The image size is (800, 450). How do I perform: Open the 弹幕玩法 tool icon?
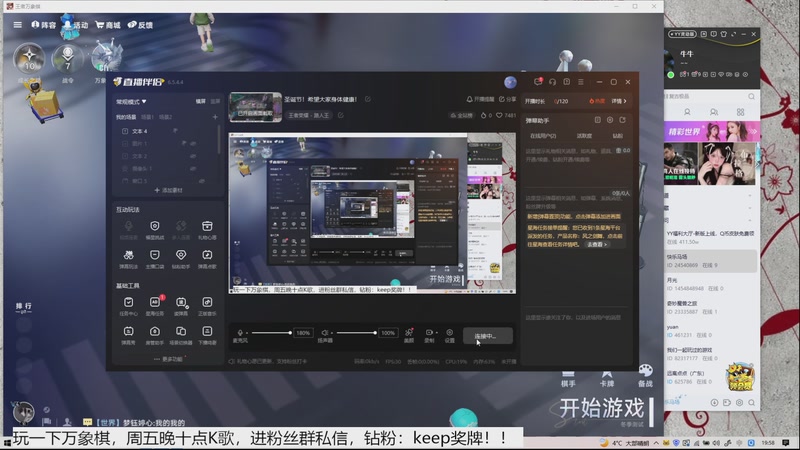[129, 255]
